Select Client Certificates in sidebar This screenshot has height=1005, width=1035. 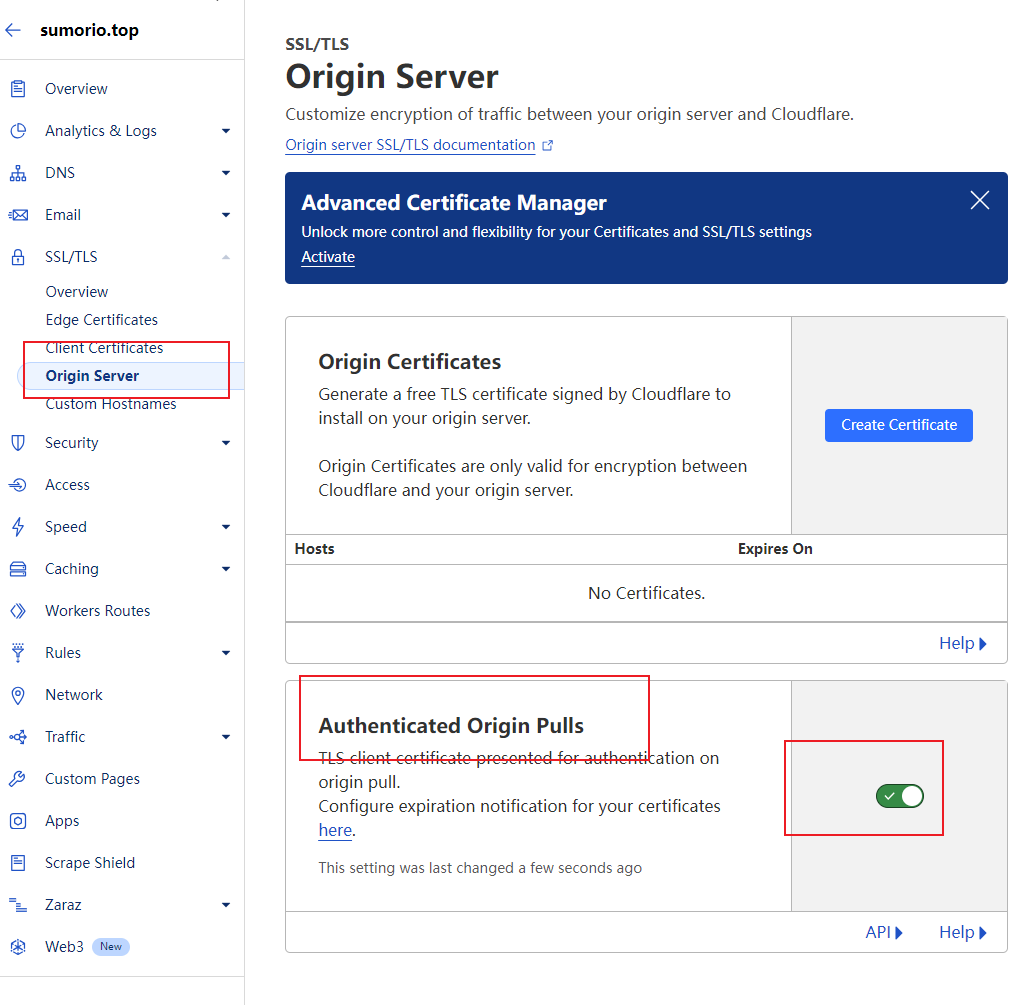coord(104,348)
